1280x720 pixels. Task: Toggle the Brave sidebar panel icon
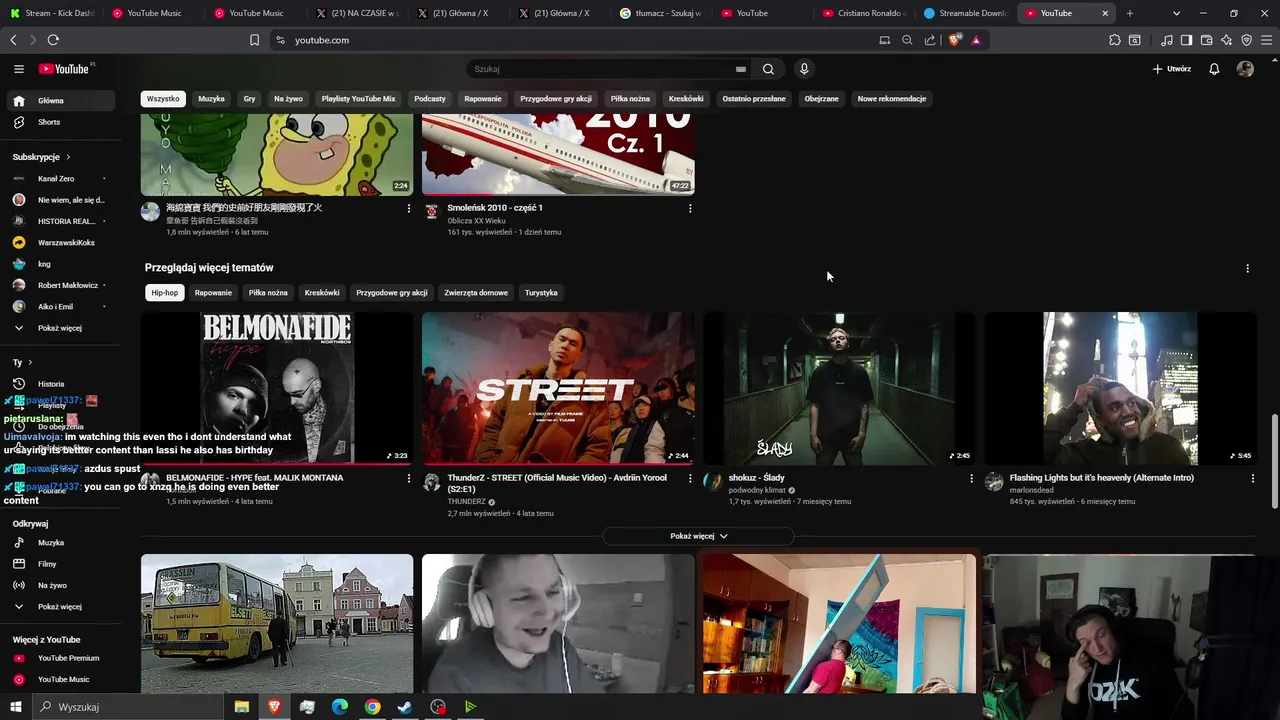1186,40
